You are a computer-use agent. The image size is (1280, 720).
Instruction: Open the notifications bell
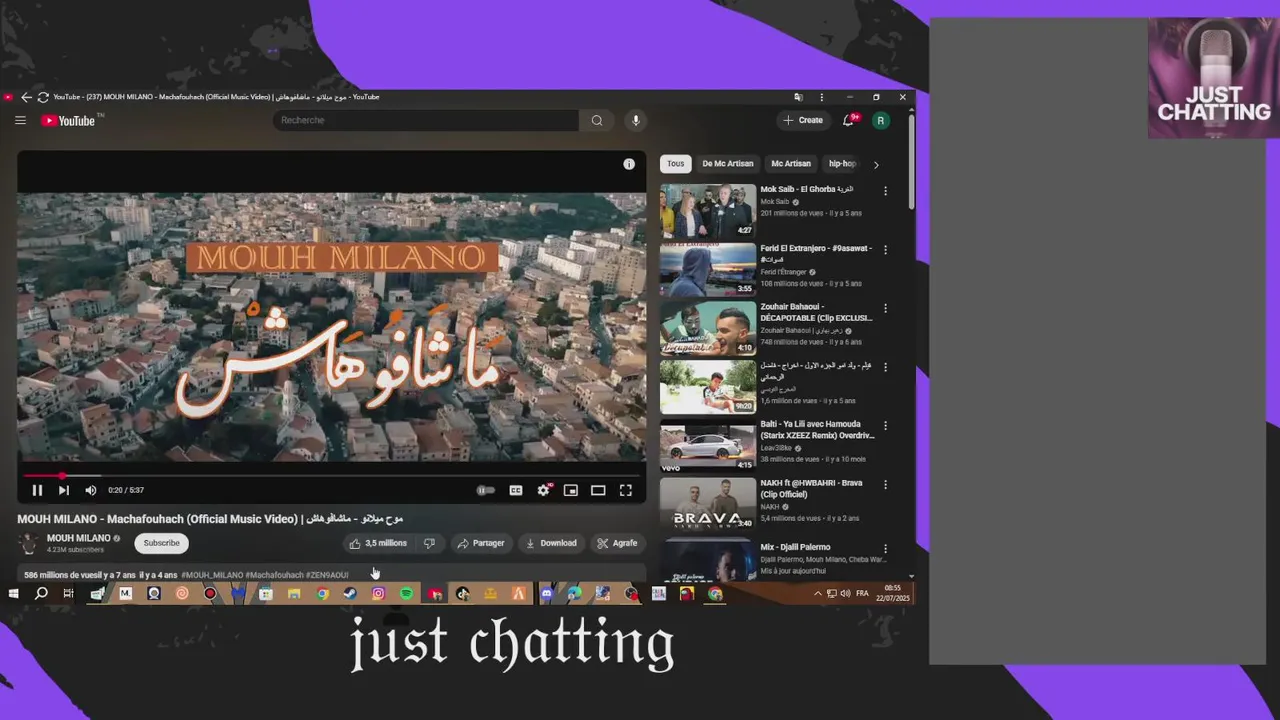coord(848,120)
